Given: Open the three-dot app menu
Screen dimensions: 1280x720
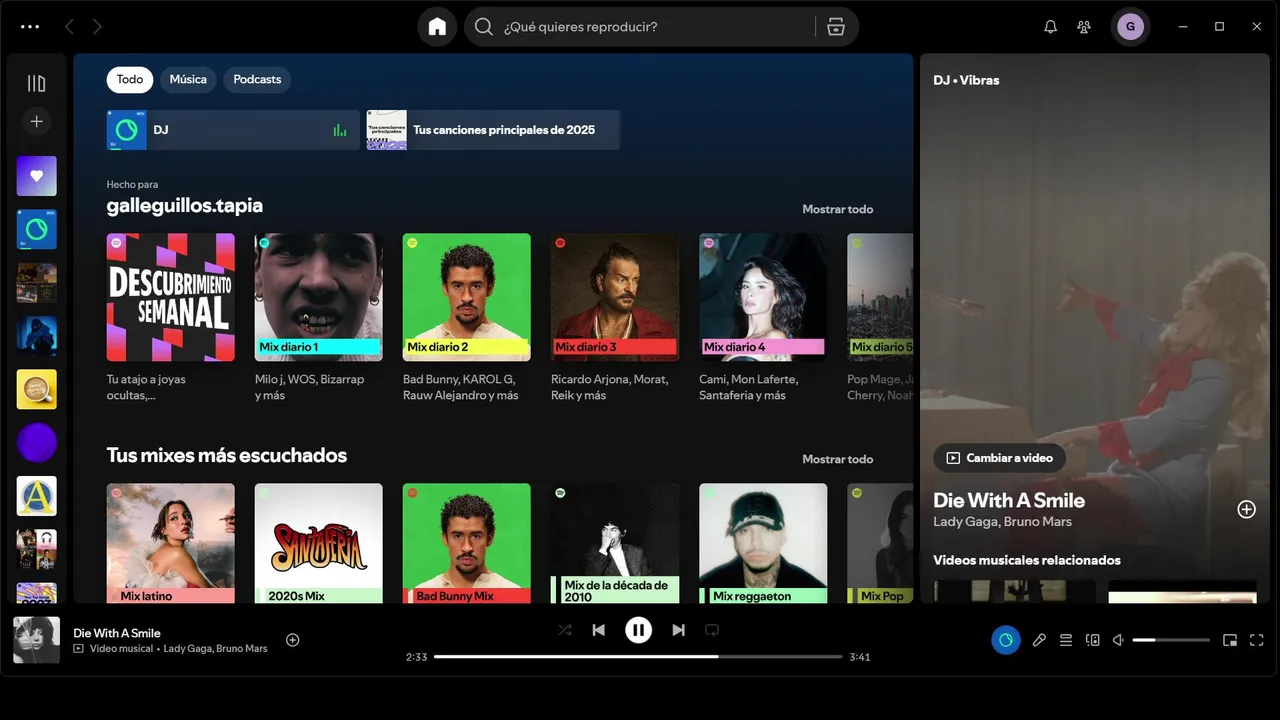Looking at the screenshot, I should coord(30,27).
